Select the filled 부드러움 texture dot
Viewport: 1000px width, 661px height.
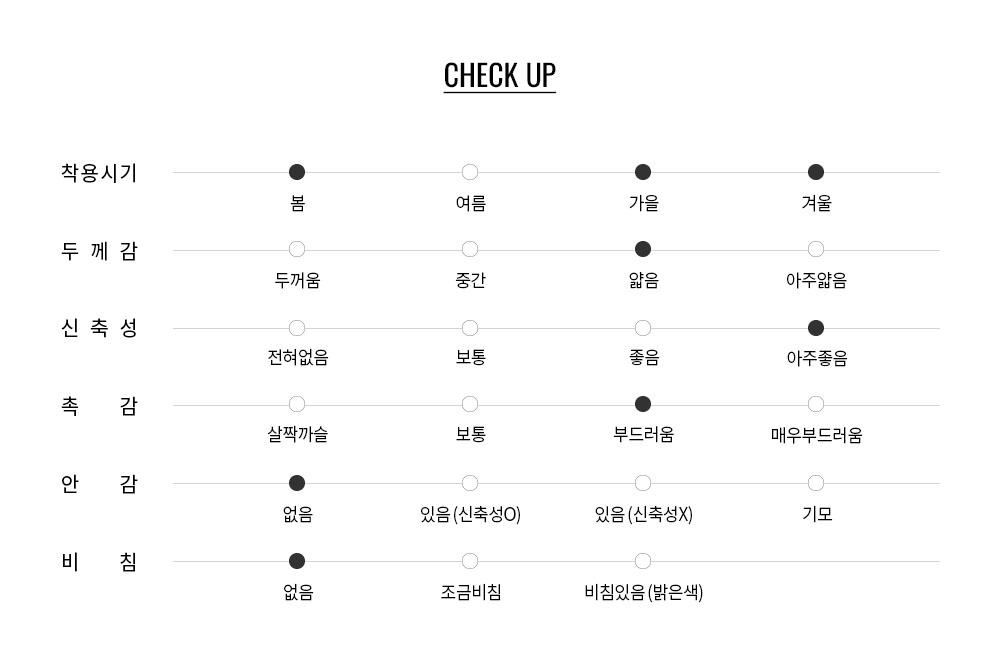[x=643, y=404]
